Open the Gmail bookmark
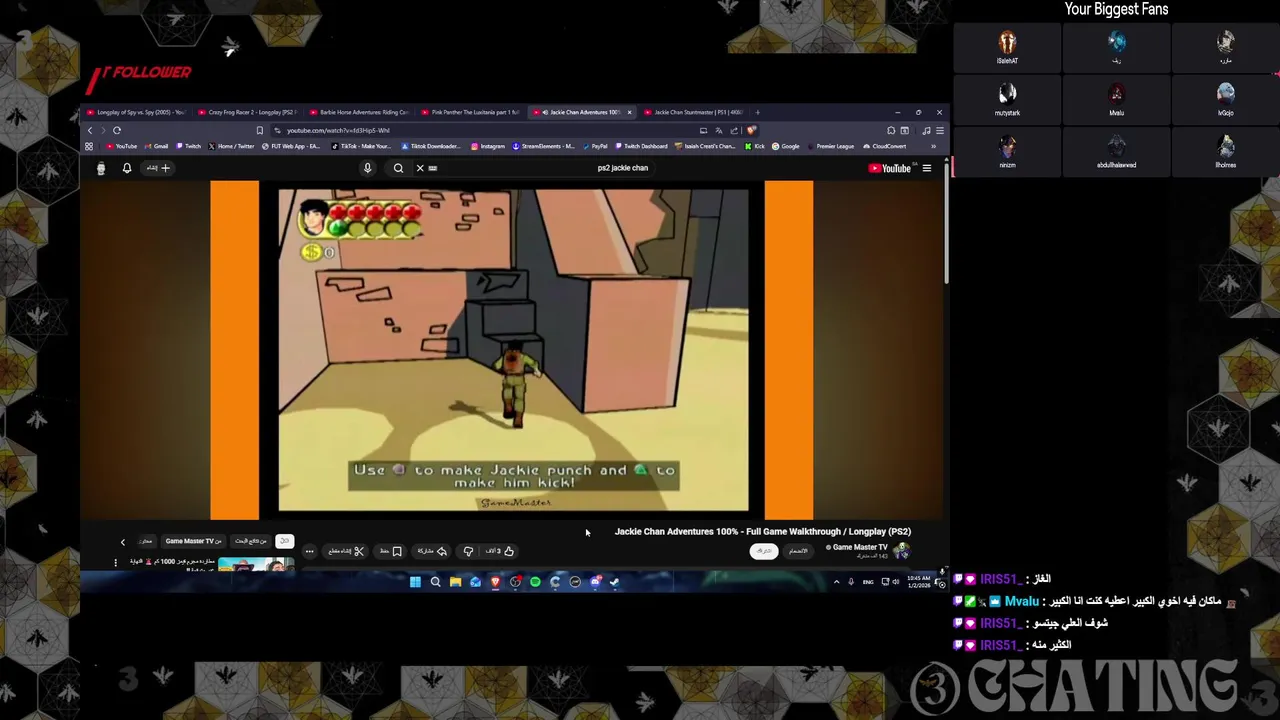 156,146
